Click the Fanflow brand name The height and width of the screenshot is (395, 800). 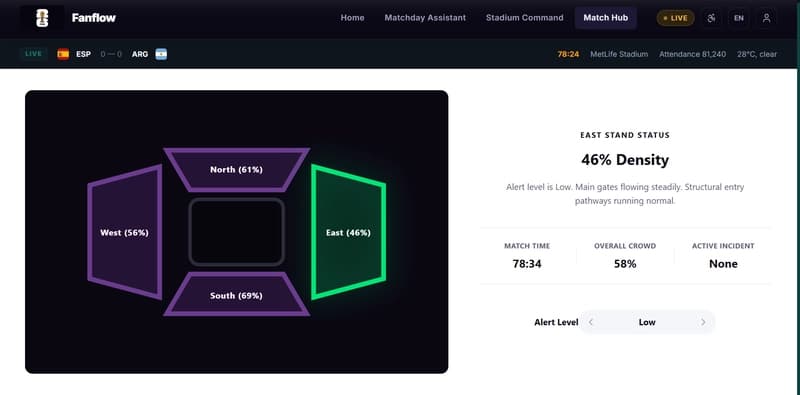click(x=94, y=18)
